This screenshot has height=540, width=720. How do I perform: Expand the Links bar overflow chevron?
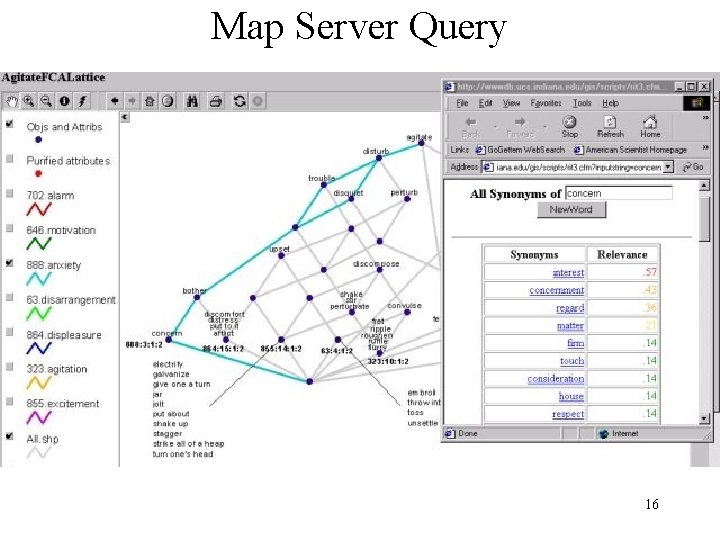pyautogui.click(x=705, y=148)
